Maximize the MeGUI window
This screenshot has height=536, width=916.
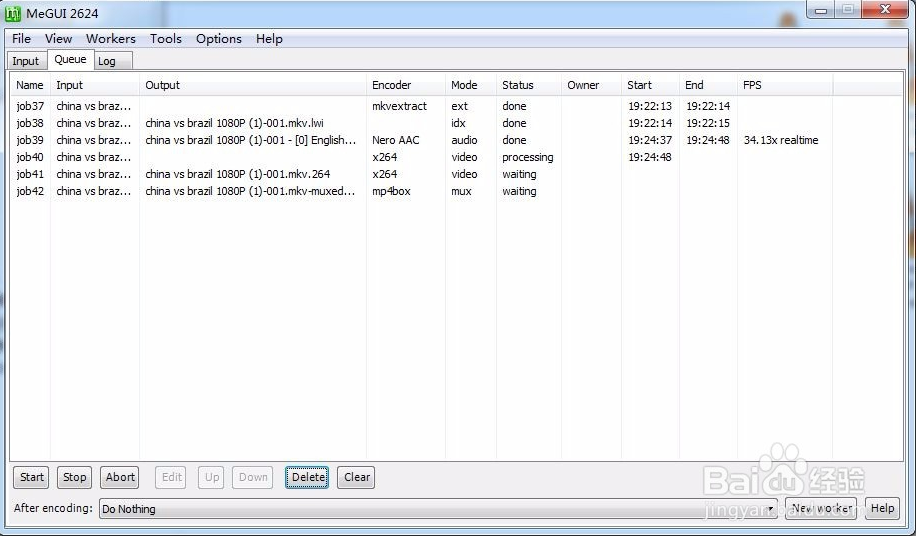pos(848,10)
